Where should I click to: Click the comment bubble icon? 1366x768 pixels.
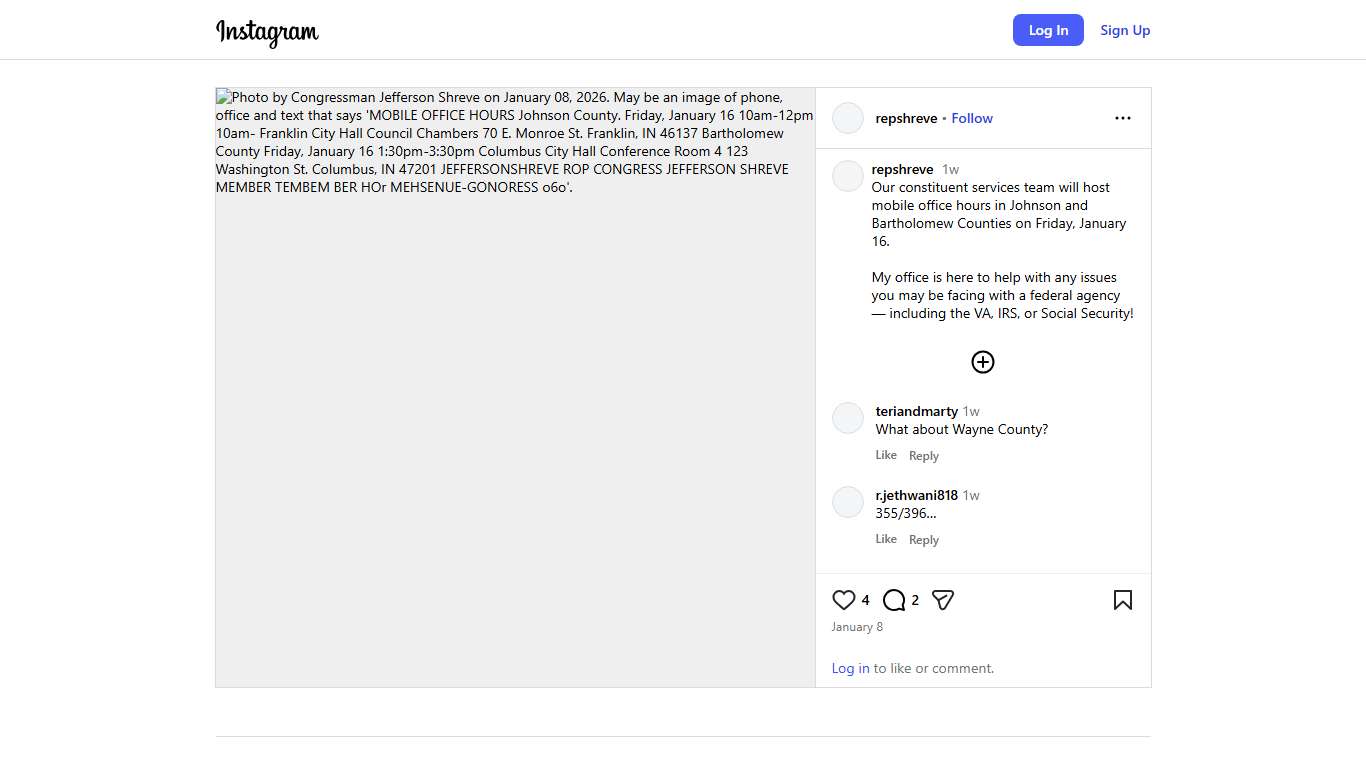(x=894, y=600)
